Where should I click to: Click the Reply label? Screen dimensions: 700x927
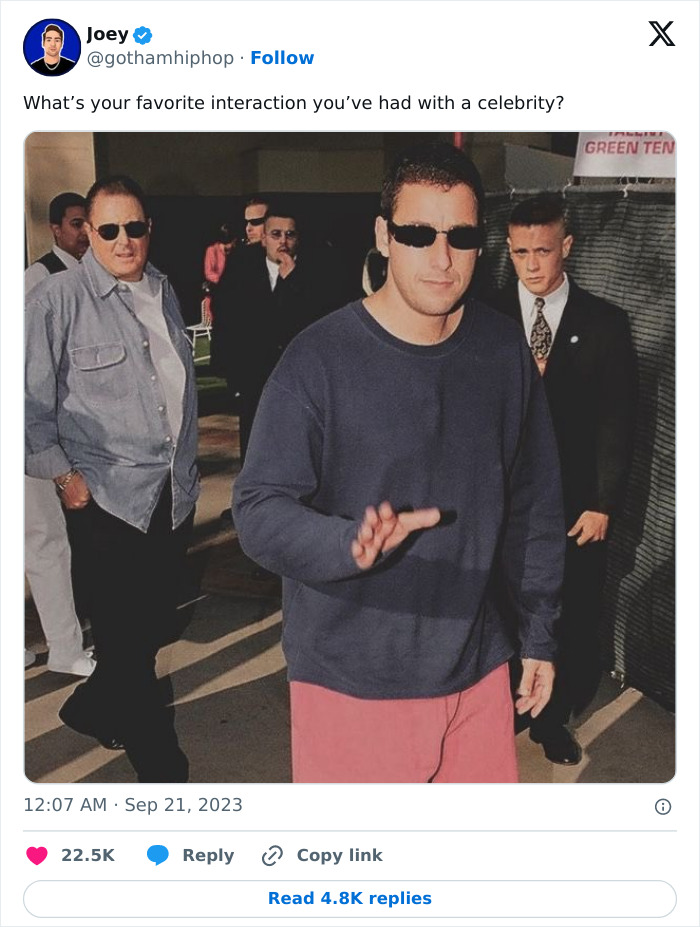pos(208,855)
